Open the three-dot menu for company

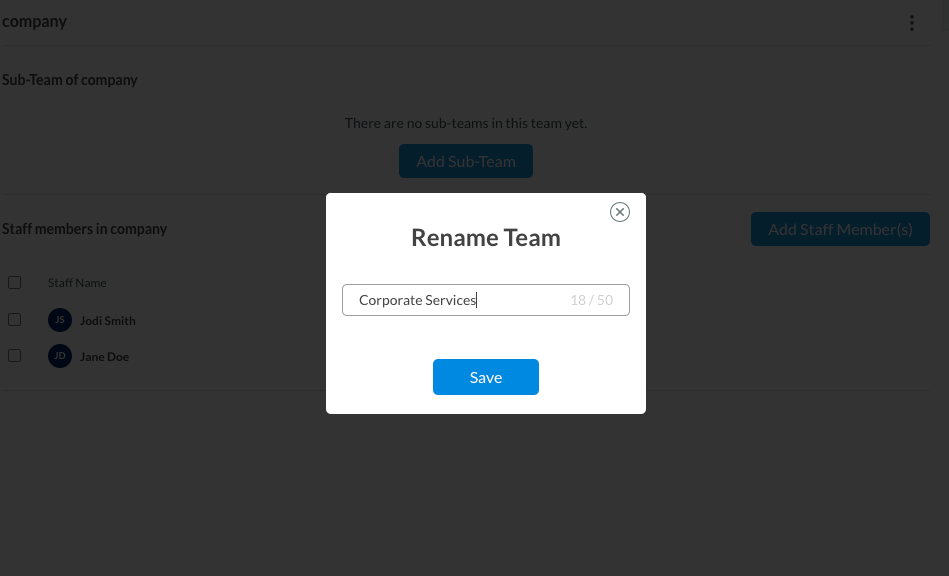[x=911, y=23]
